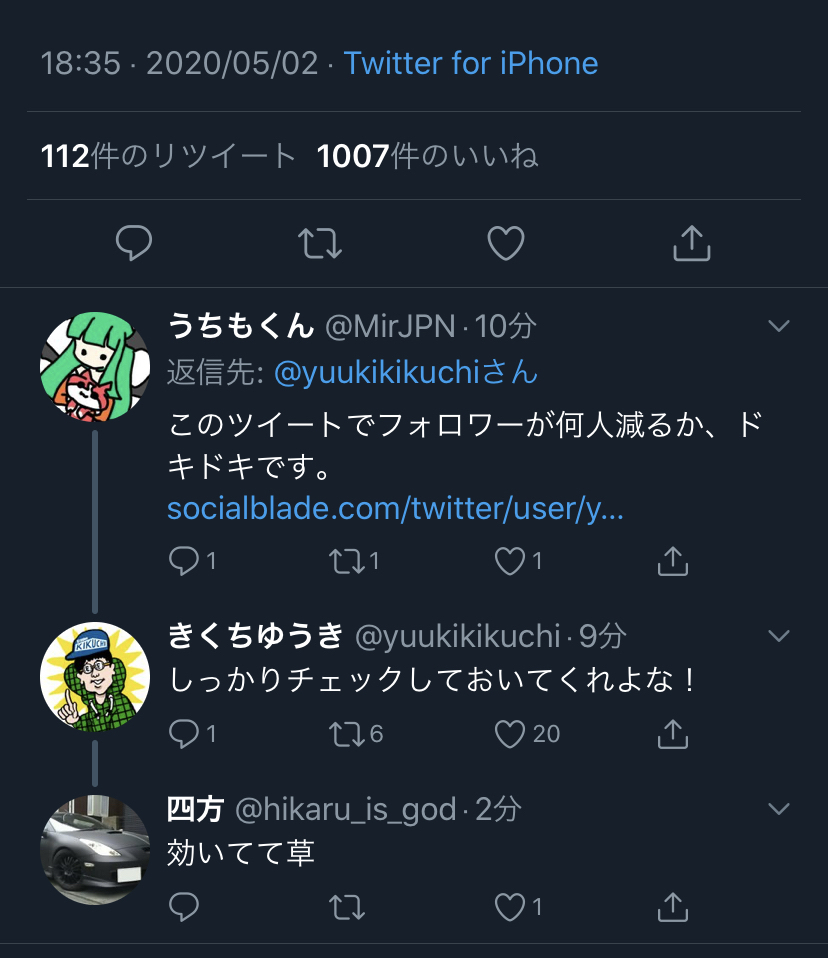Reply to 四方's 効いてて草 tweet
The image size is (828, 958).
click(184, 907)
